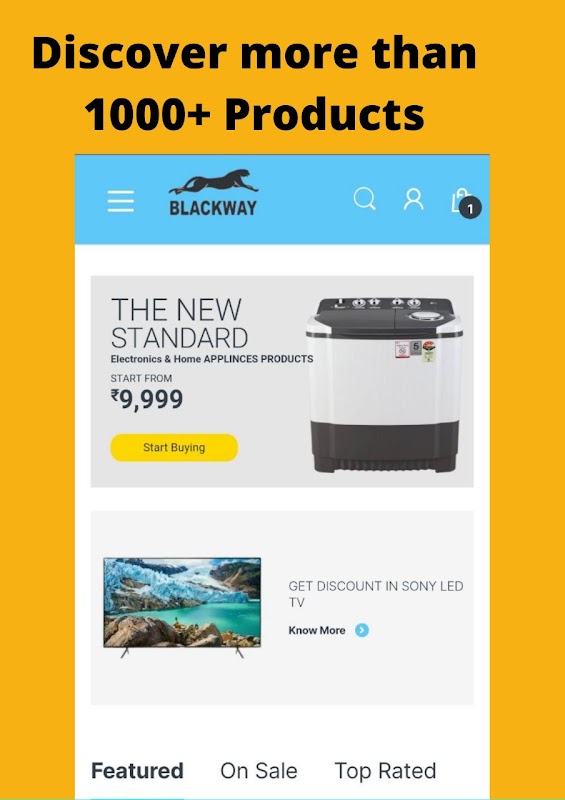
Task: Click the BLACKWAY brand name text
Action: point(213,208)
